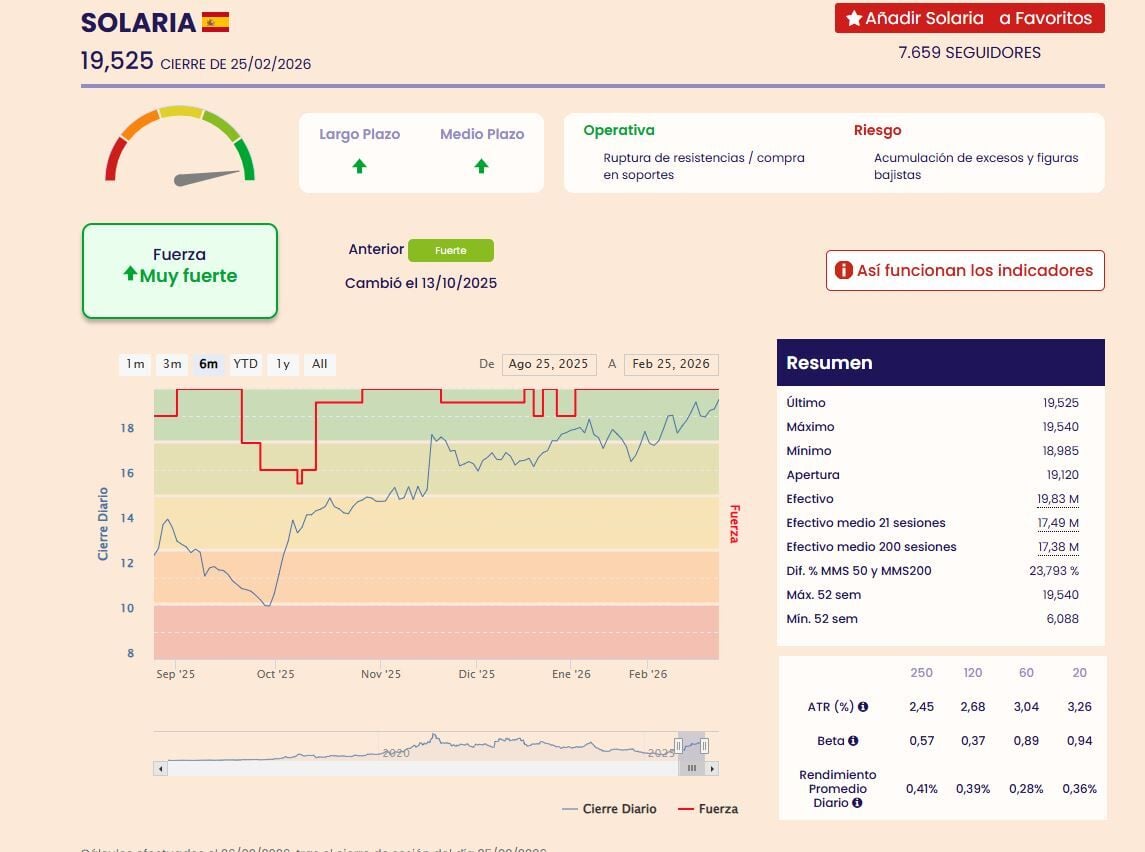Click the star icon in Añadir a Favoritos
Viewport: 1145px width, 852px height.
[853, 19]
